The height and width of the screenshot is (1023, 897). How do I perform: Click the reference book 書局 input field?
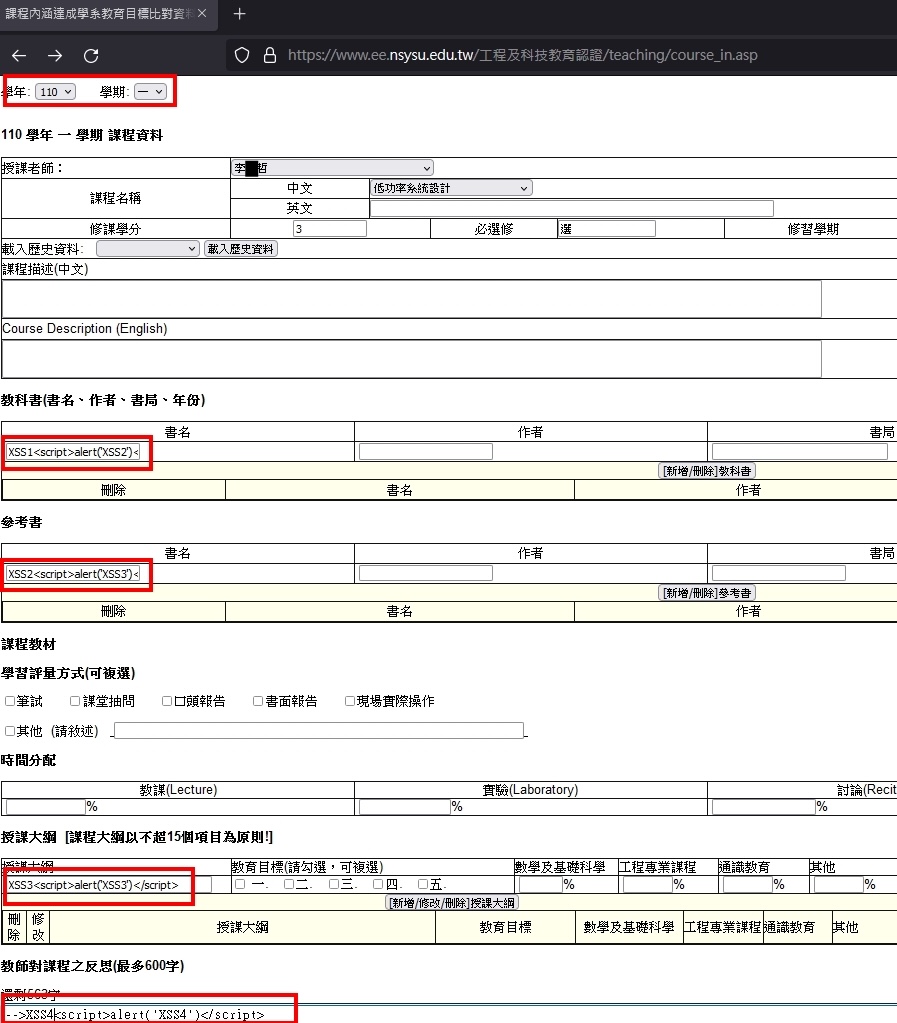779,573
